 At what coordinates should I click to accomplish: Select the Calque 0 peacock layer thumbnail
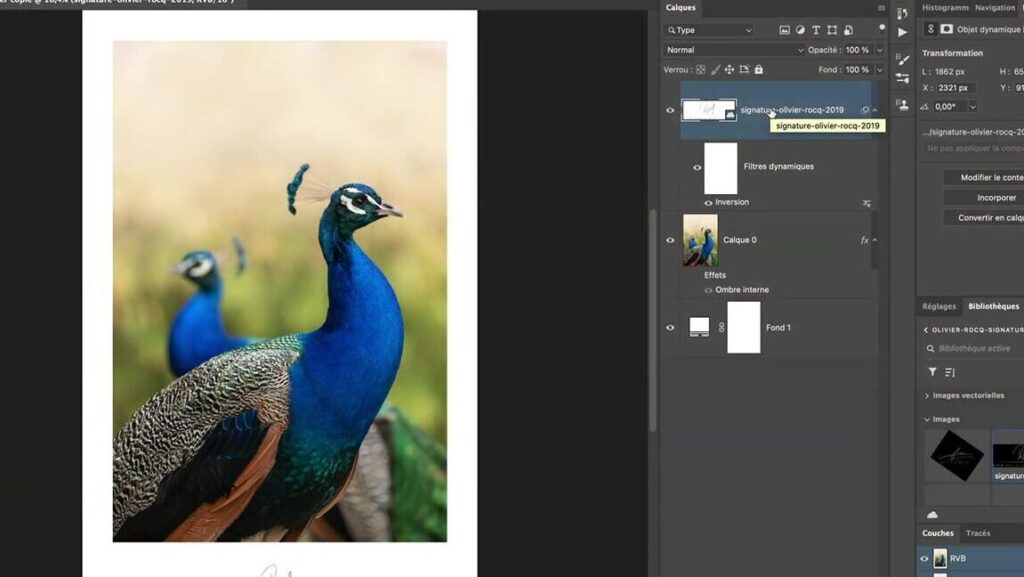click(700, 240)
